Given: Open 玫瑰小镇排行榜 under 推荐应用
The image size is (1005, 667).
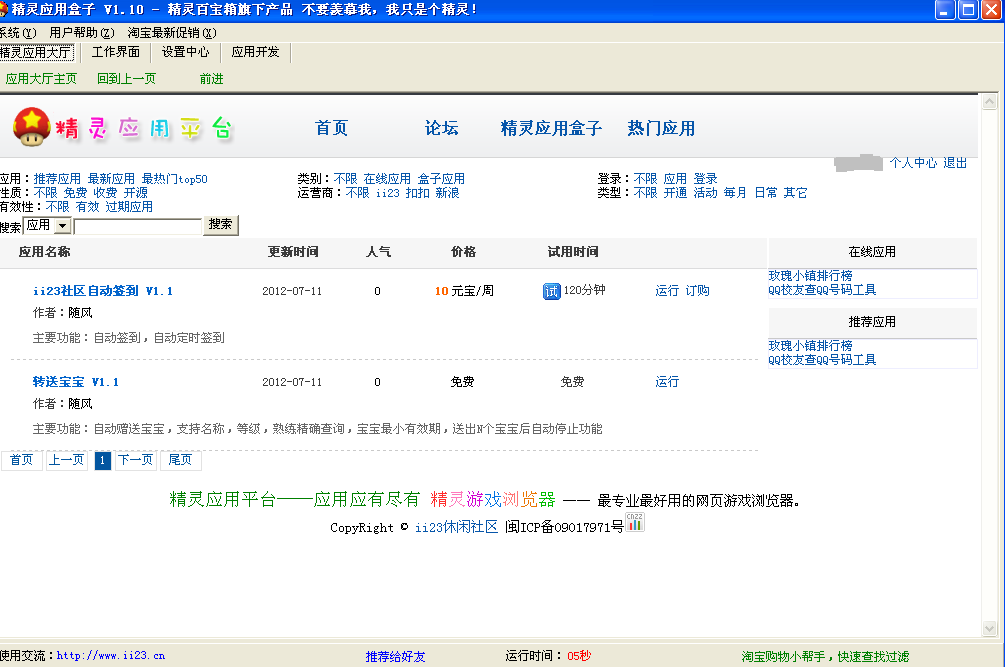Looking at the screenshot, I should tap(810, 345).
